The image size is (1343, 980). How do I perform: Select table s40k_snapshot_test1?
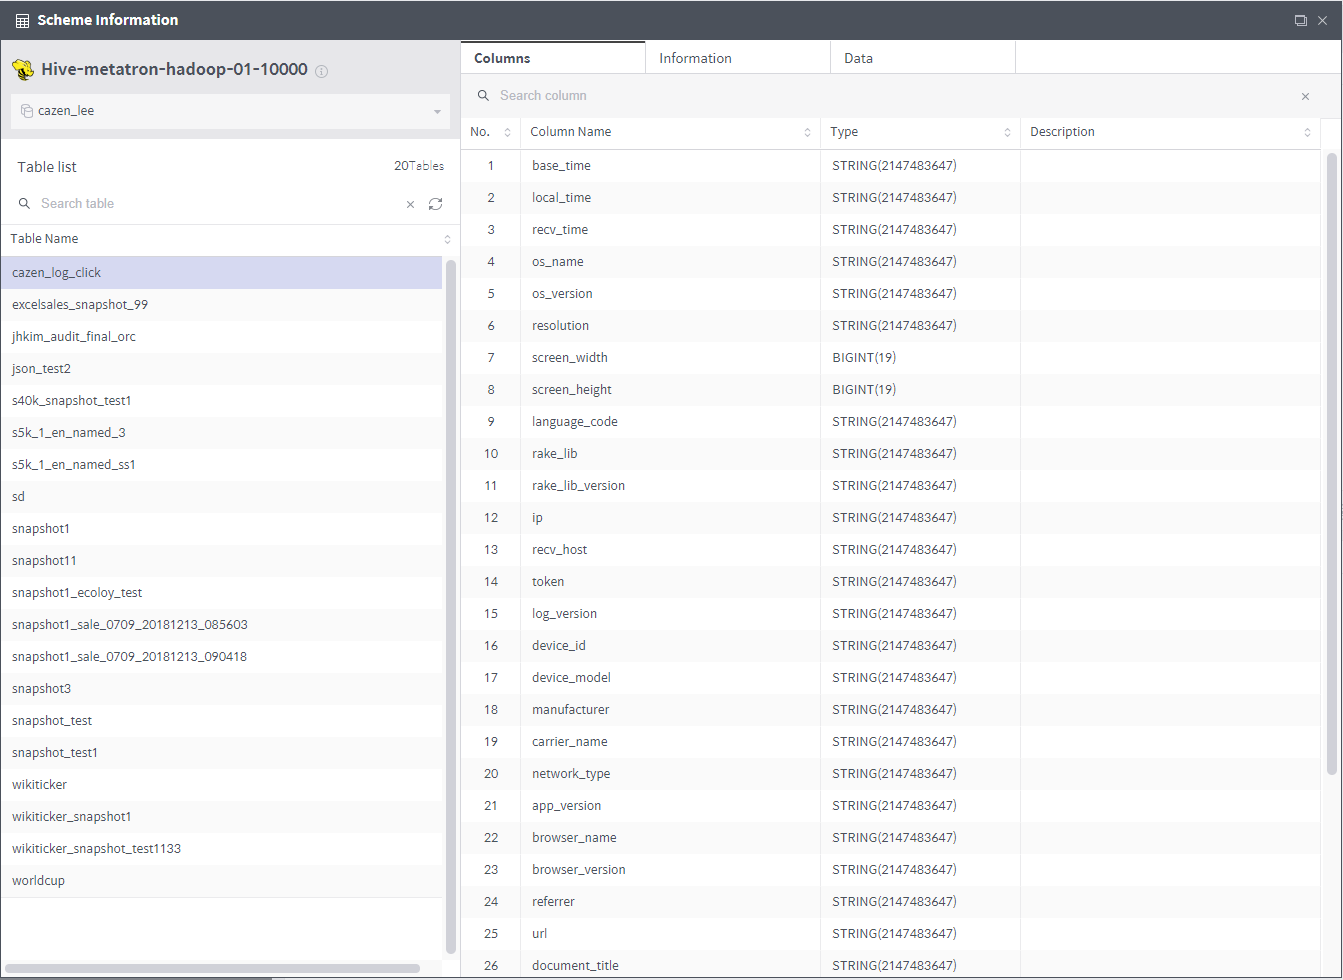[x=221, y=401]
